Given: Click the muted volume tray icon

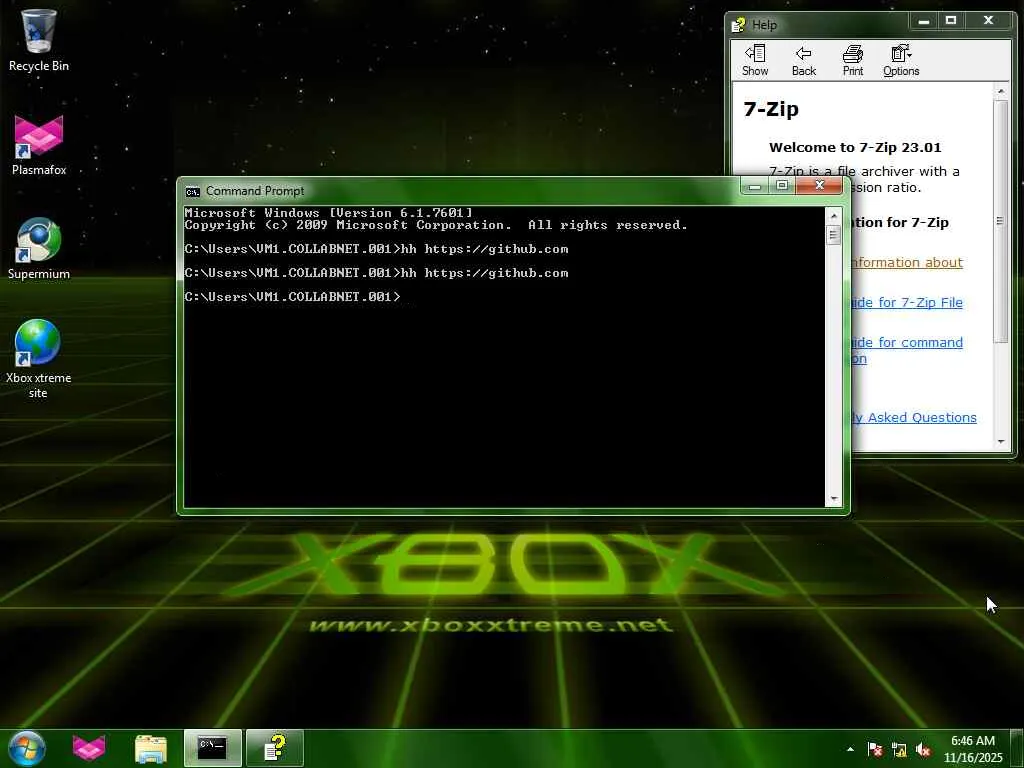Looking at the screenshot, I should [x=923, y=750].
